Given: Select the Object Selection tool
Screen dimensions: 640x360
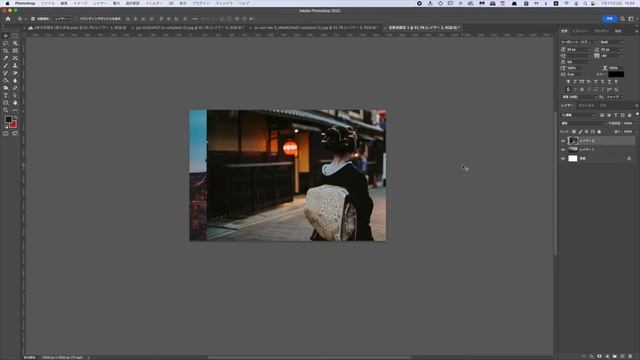Looking at the screenshot, I should pos(15,43).
